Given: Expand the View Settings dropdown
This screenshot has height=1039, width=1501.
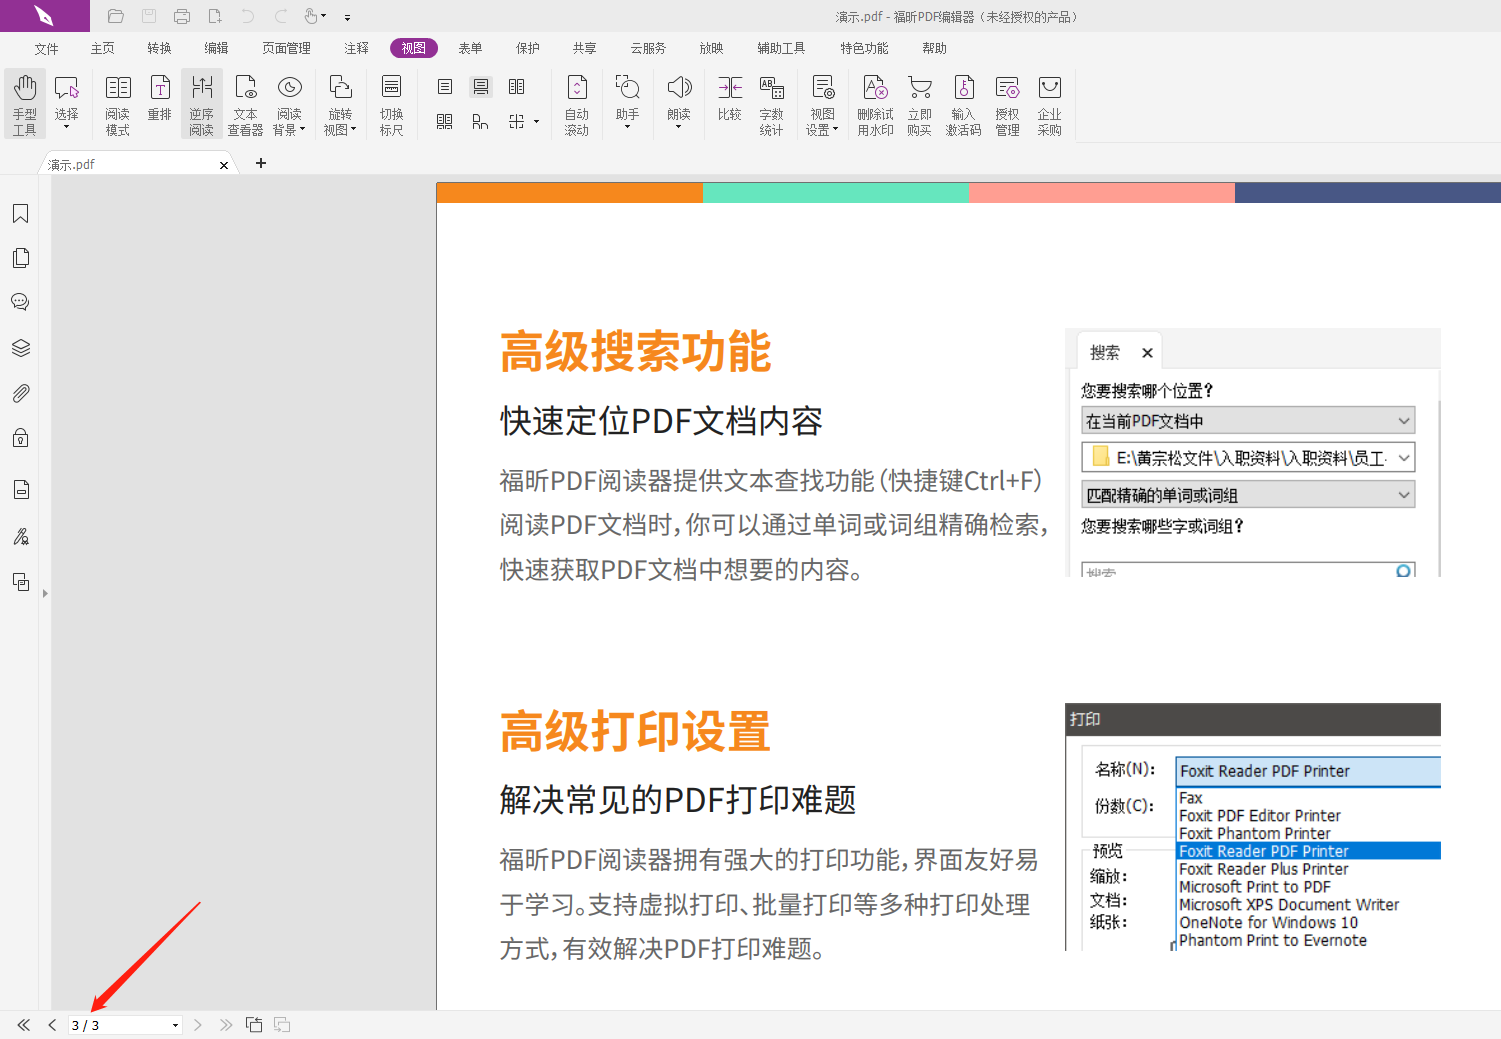Looking at the screenshot, I should pyautogui.click(x=821, y=100).
